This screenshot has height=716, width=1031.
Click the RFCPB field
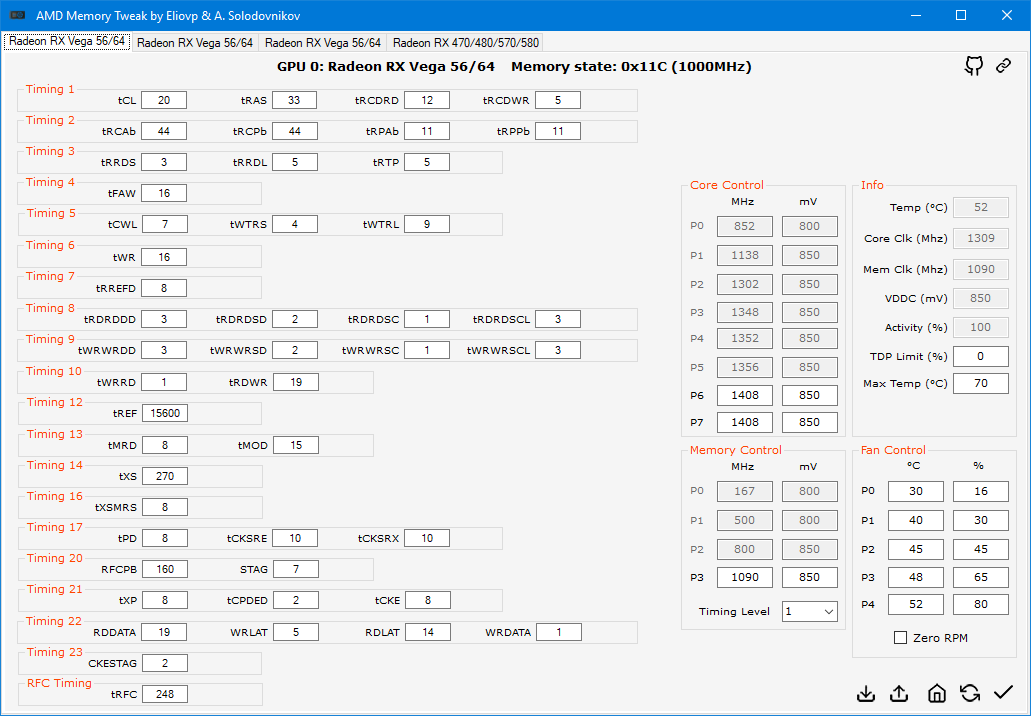point(164,569)
